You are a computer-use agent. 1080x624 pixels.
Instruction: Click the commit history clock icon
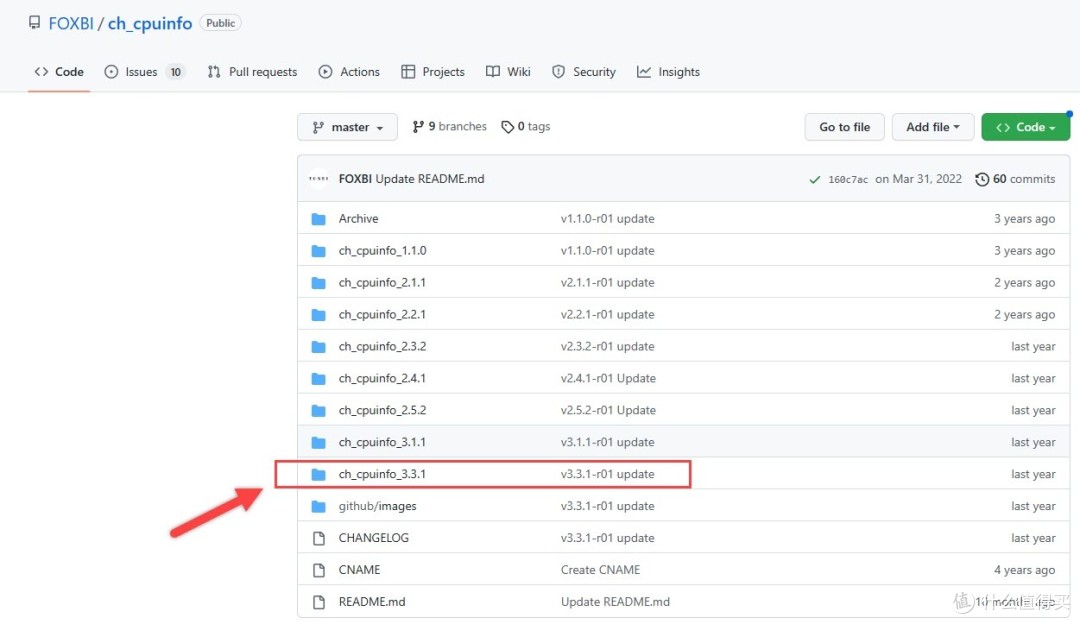pos(982,179)
